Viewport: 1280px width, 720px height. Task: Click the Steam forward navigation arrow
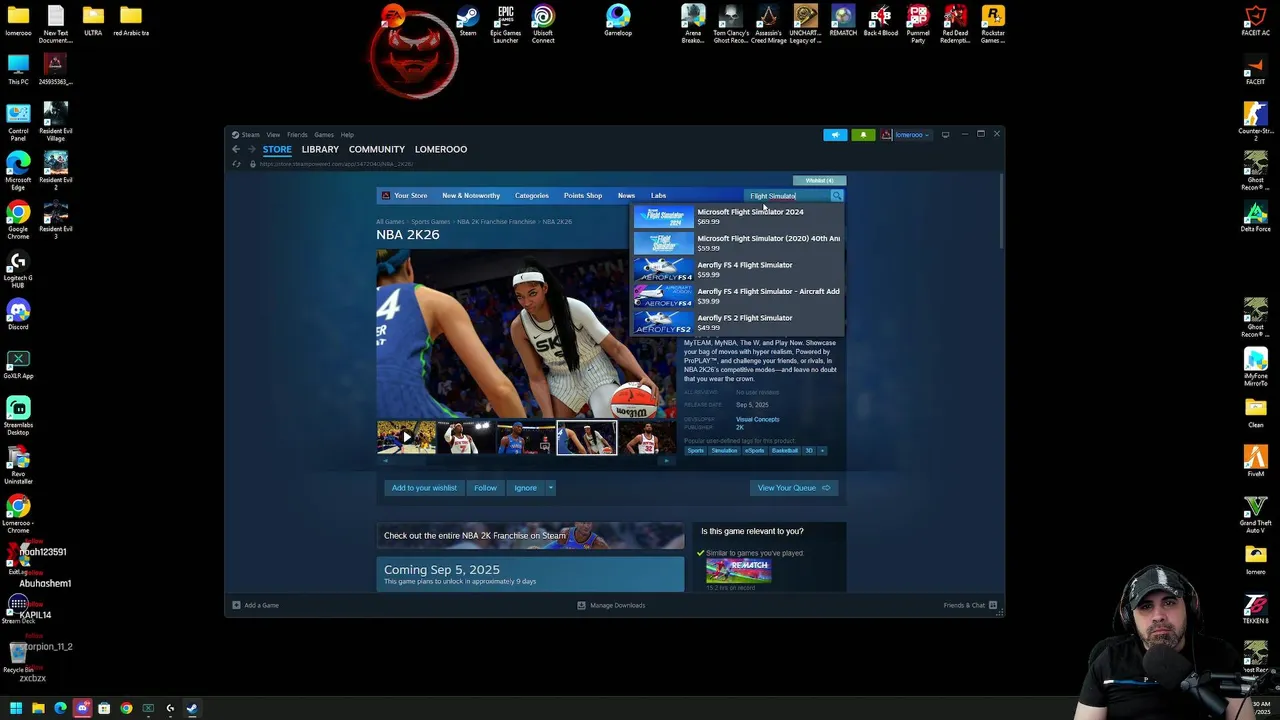pos(251,149)
